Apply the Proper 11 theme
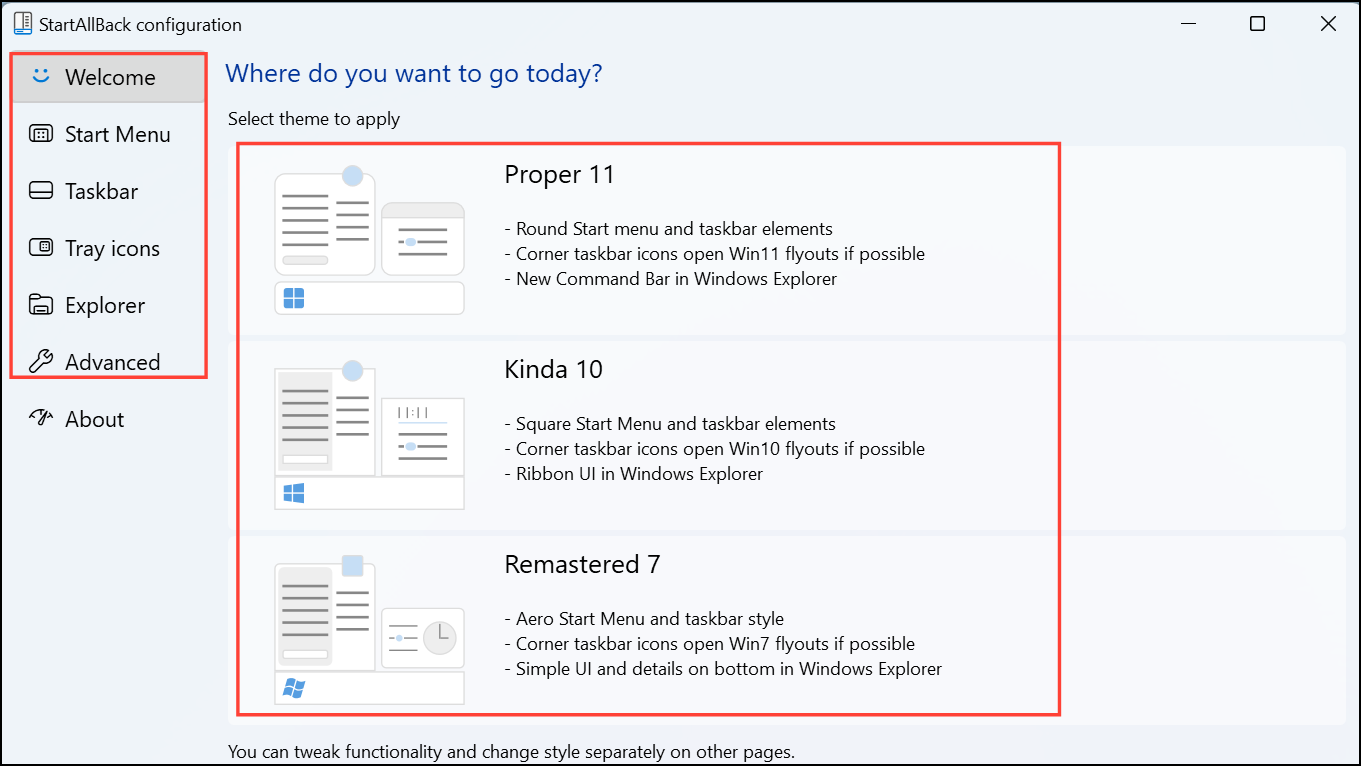1361x766 pixels. tap(786, 240)
